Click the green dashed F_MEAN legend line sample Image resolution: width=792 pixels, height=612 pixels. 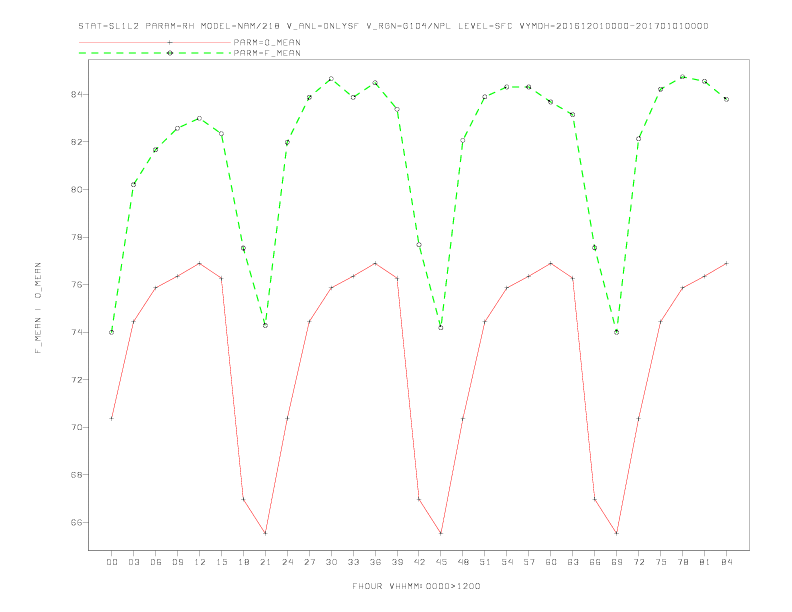[x=155, y=53]
